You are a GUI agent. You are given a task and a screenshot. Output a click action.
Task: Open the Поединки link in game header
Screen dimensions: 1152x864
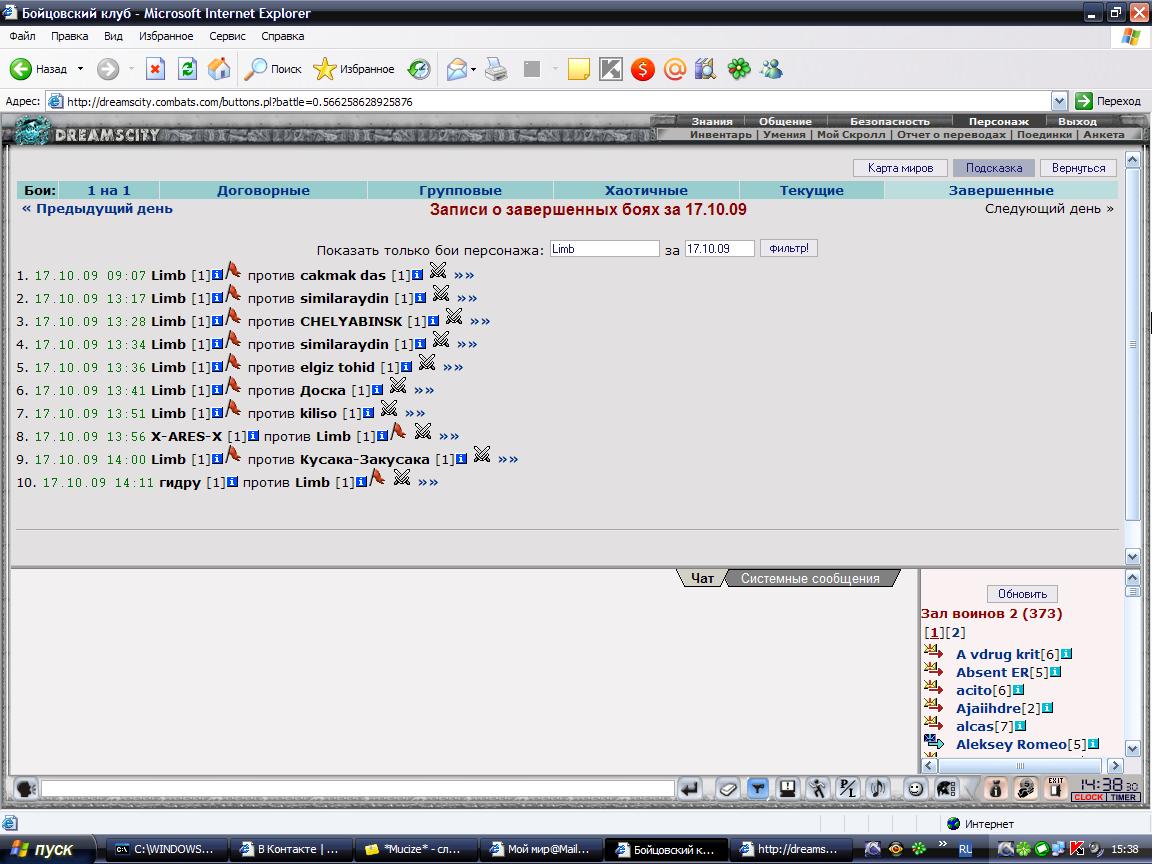[x=1044, y=134]
